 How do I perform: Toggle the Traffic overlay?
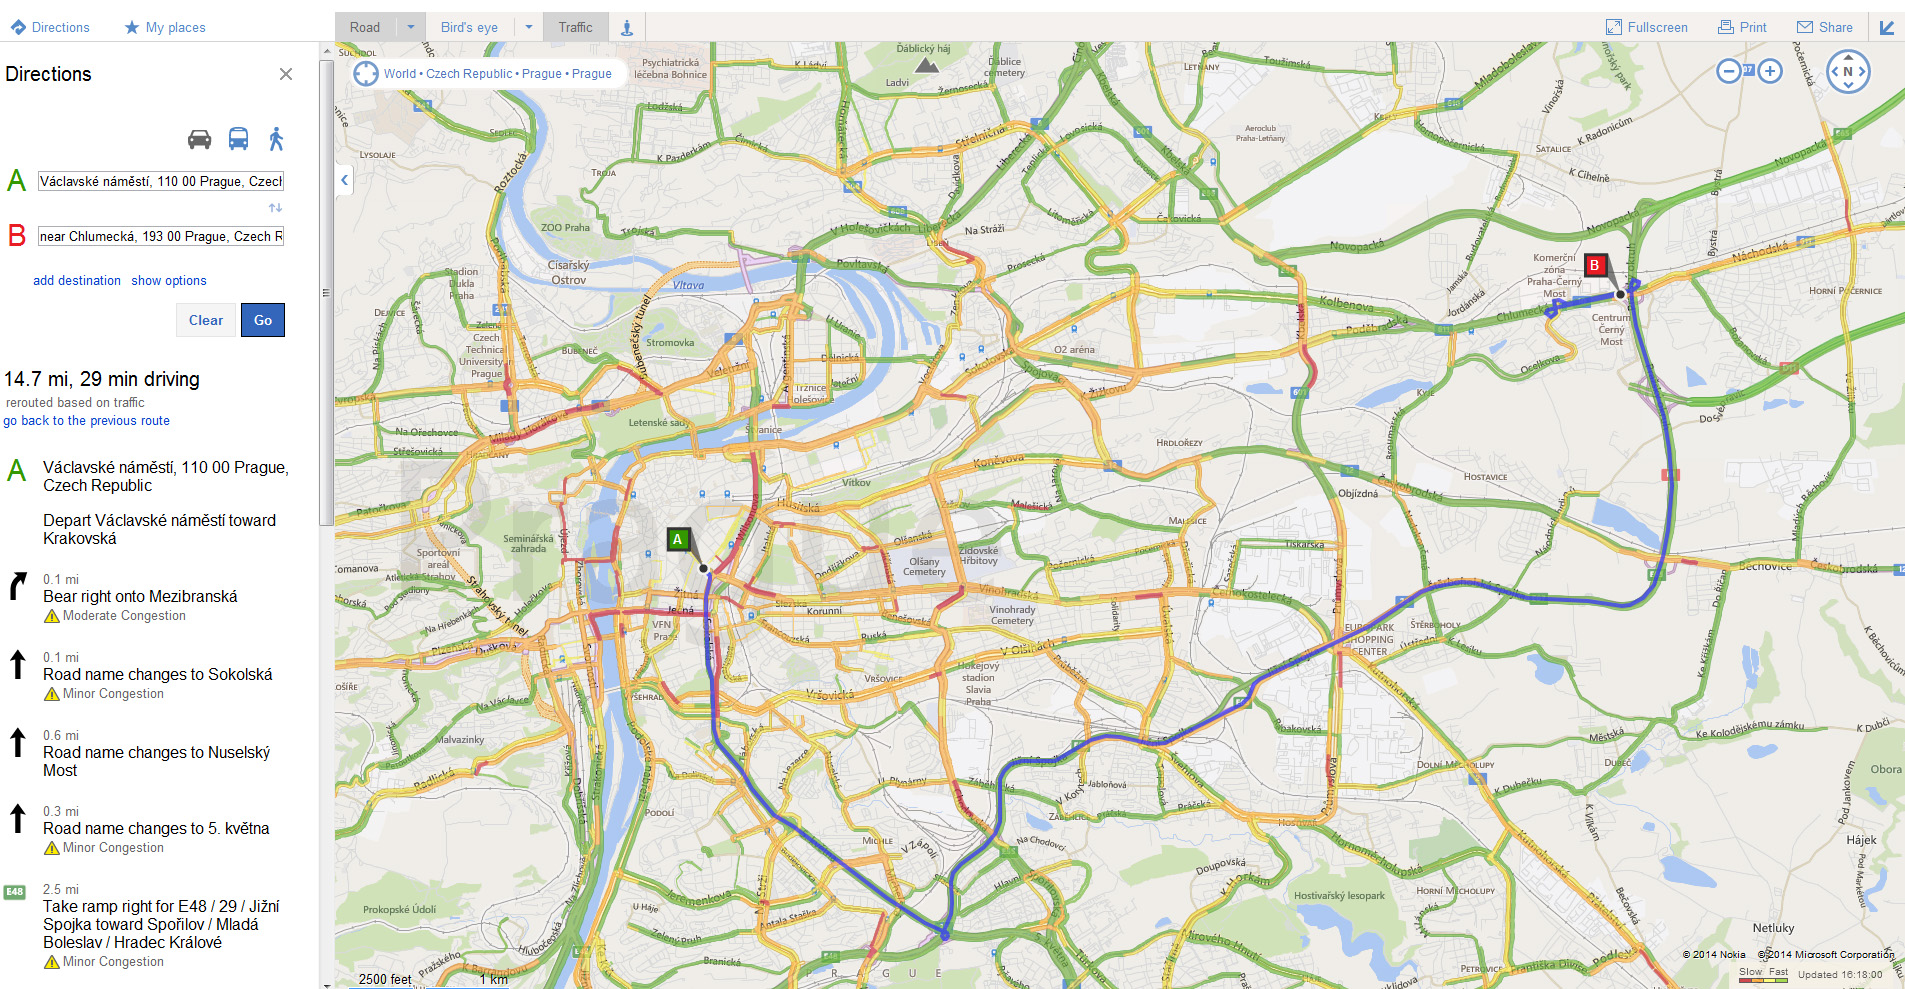(x=575, y=28)
